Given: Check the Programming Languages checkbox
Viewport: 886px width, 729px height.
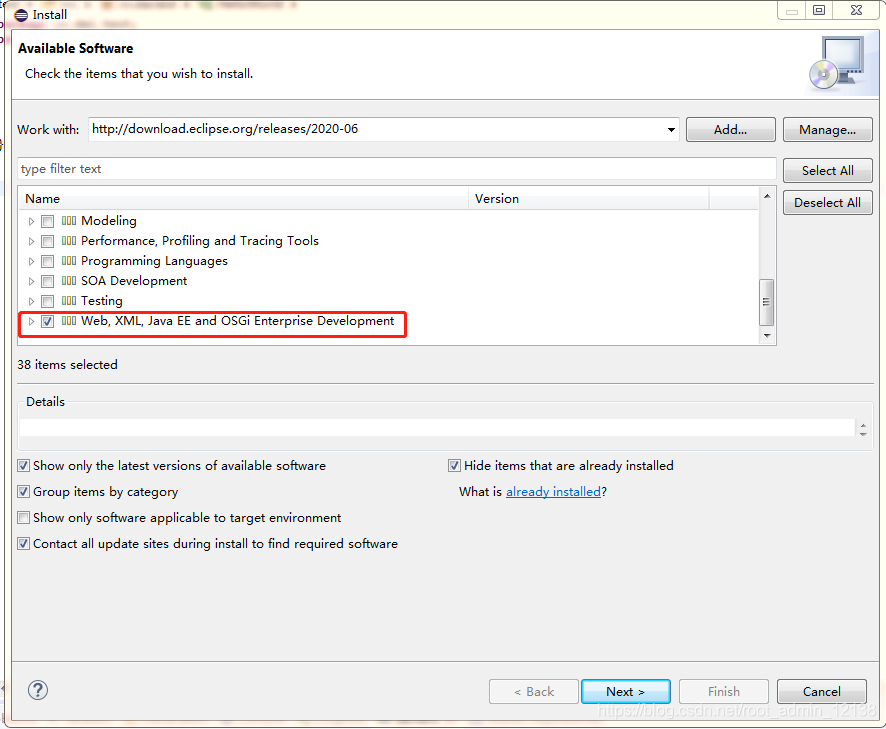Looking at the screenshot, I should pos(47,261).
